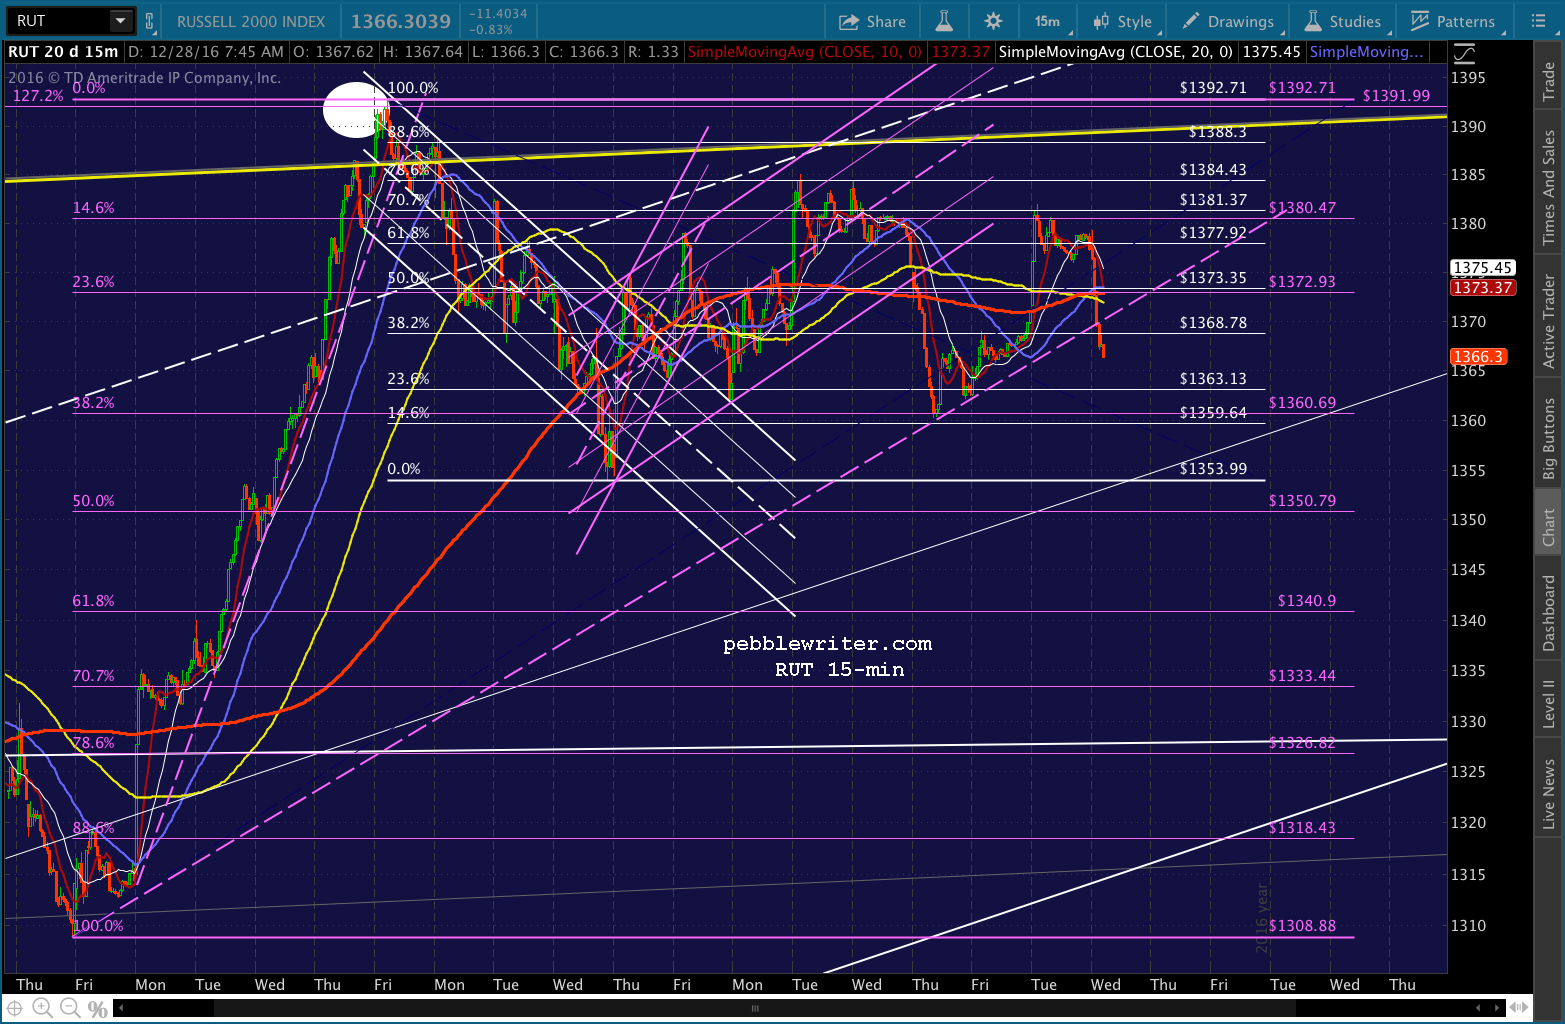This screenshot has height=1024, width=1565.
Task: Open the Studies dropdown menu
Action: click(1343, 21)
